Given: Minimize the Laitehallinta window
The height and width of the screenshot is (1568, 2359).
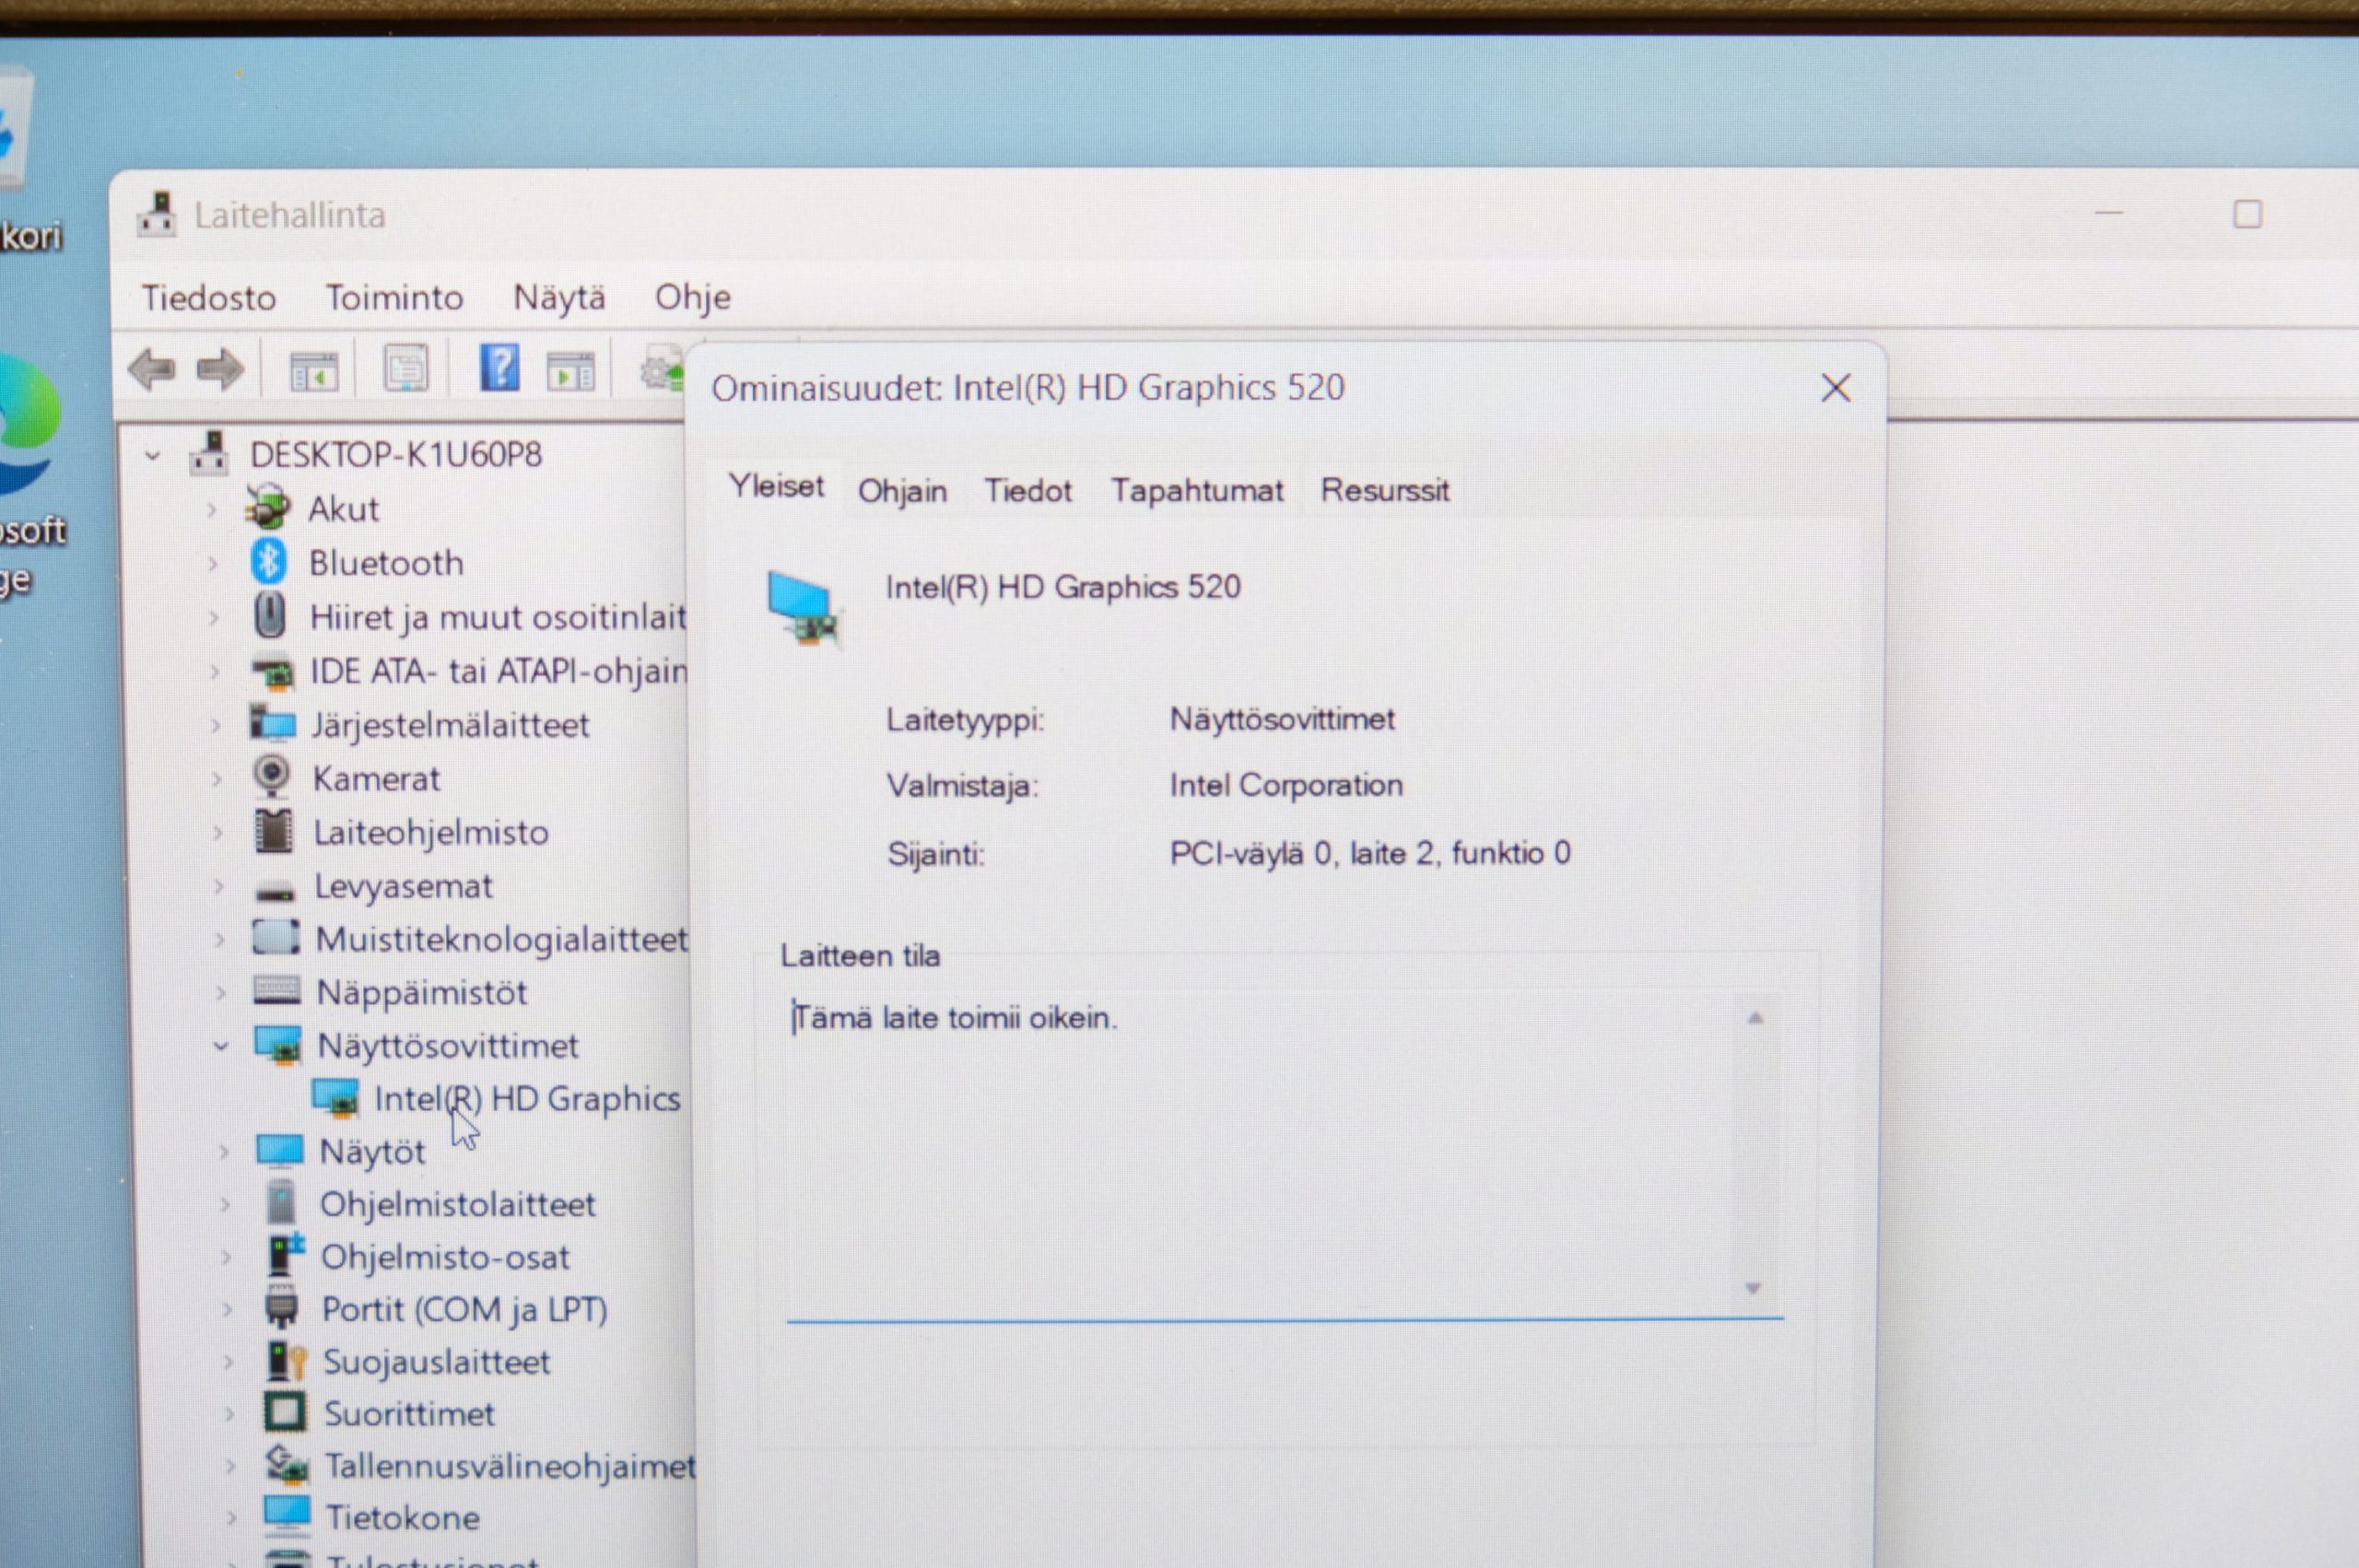Looking at the screenshot, I should click(2109, 213).
